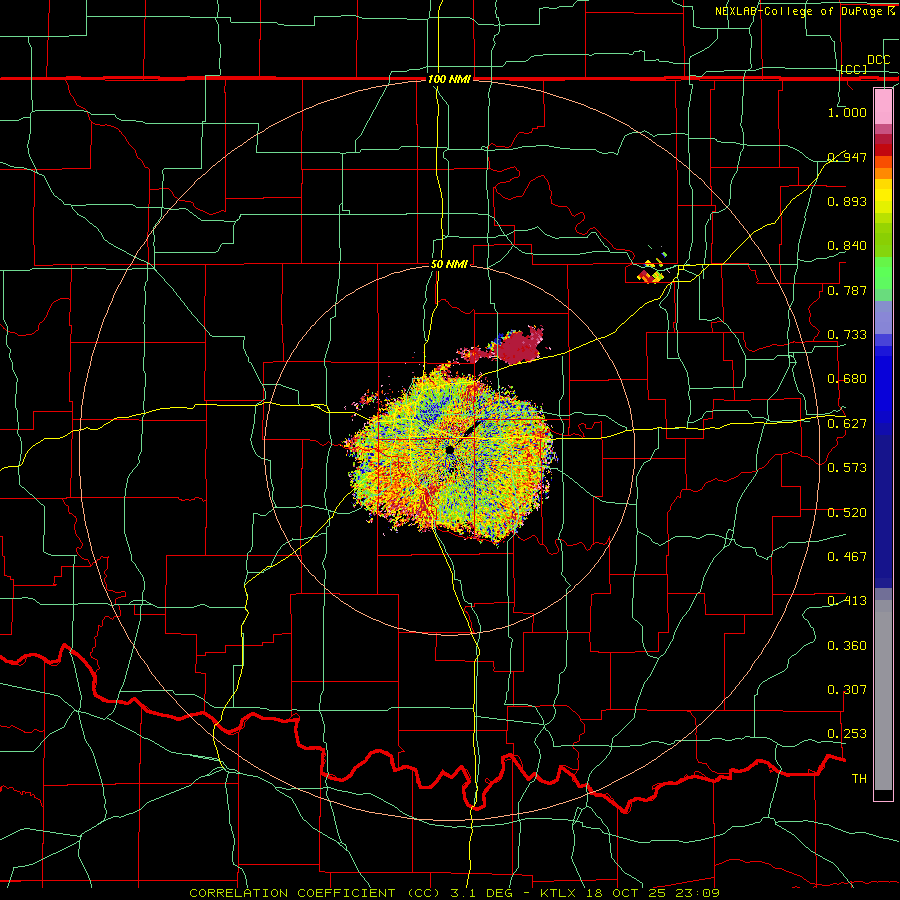
Task: Click the 0.413 legend value
Action: click(x=847, y=601)
